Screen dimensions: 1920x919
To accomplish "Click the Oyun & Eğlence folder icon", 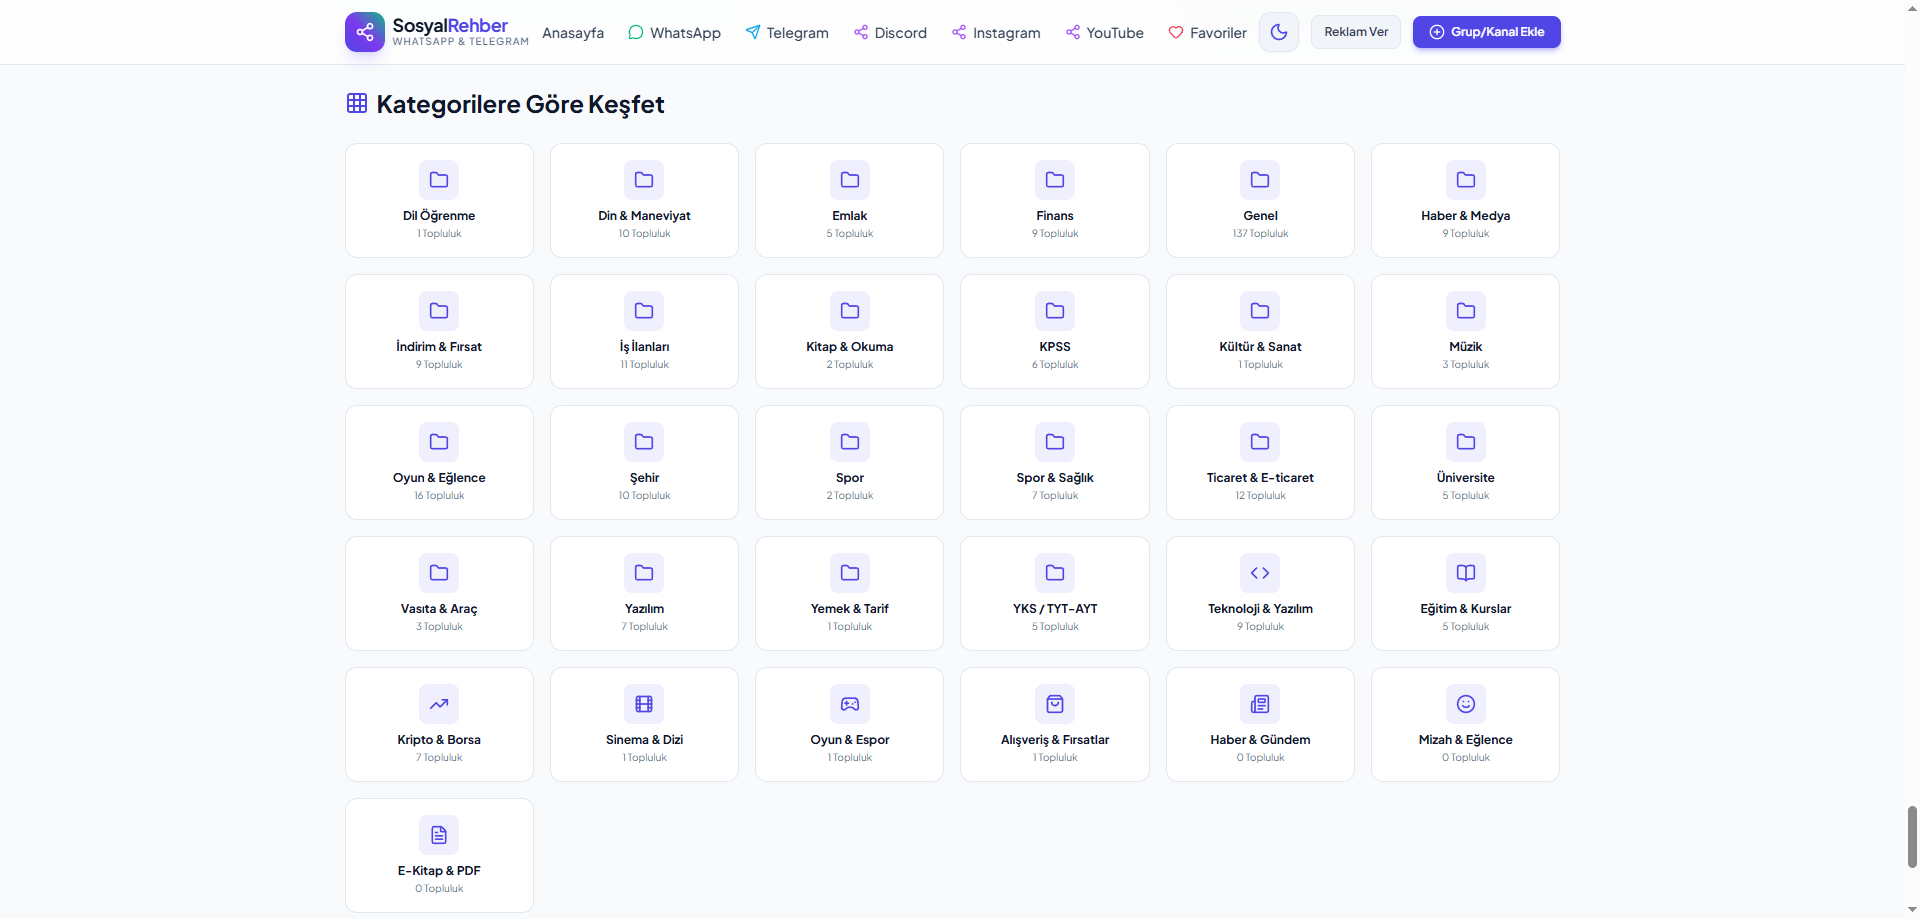I will point(439,442).
